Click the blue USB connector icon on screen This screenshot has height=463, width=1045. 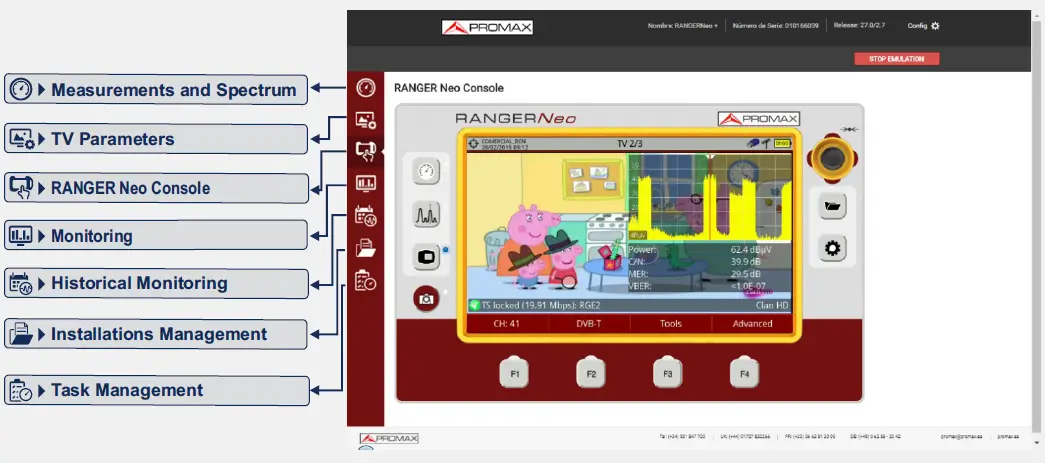coord(753,143)
